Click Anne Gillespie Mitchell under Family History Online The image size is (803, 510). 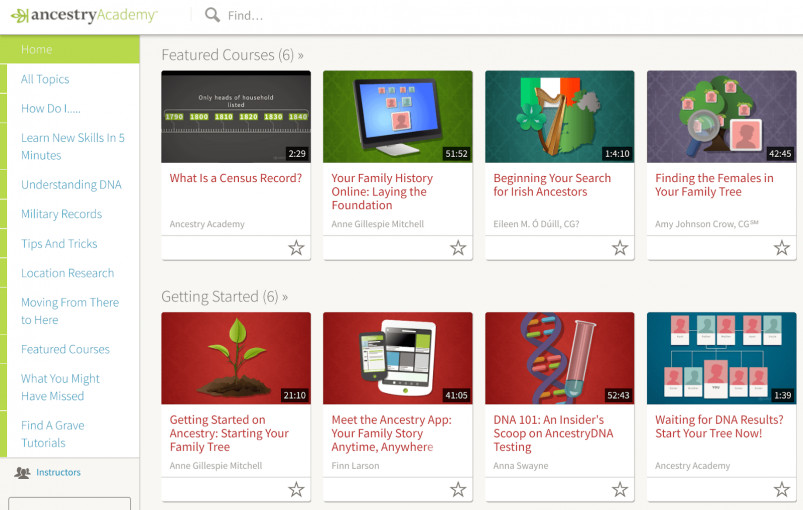coord(377,224)
